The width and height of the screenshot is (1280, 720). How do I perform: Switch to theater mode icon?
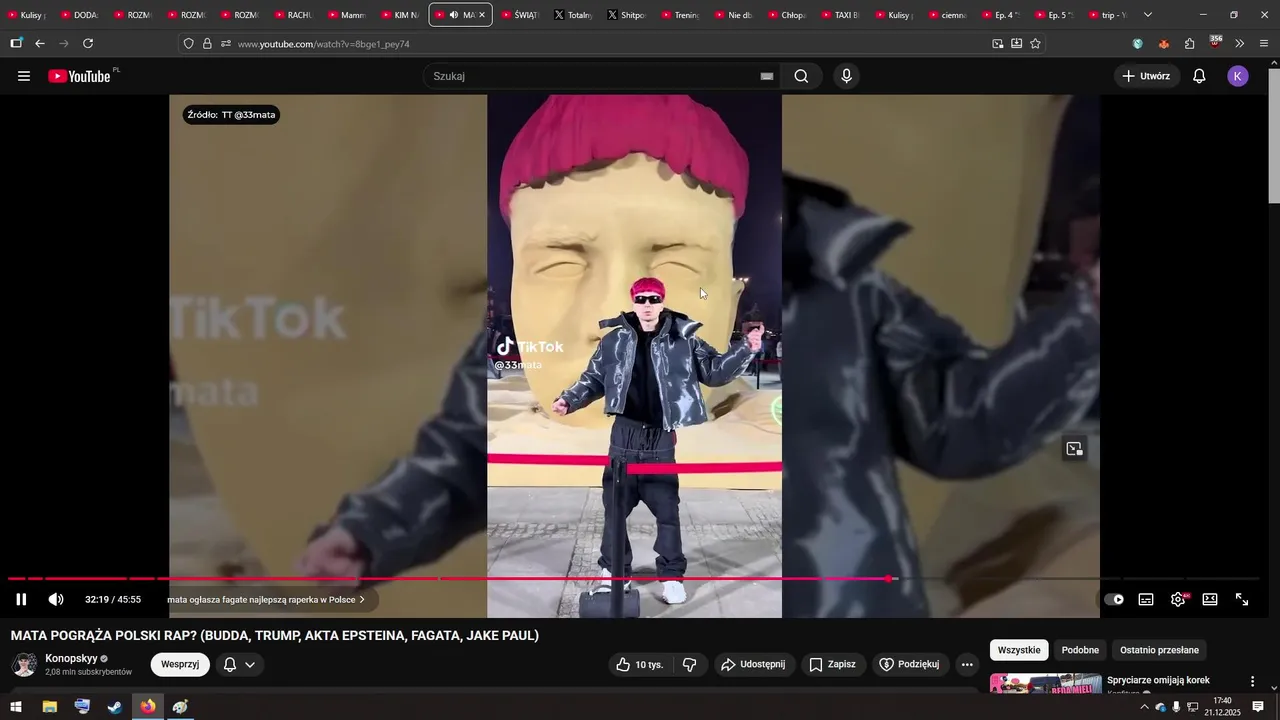click(x=1210, y=599)
